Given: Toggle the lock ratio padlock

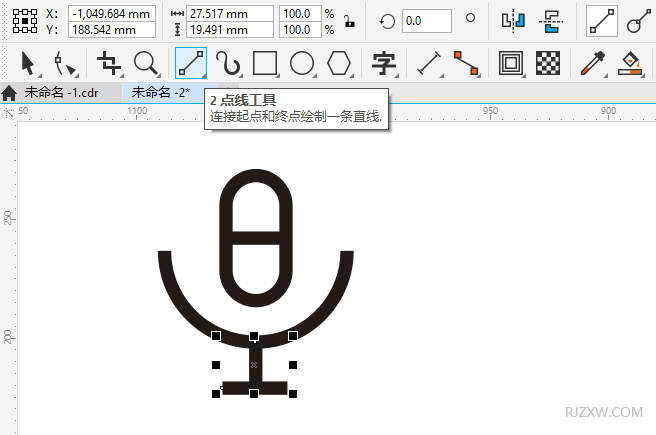Looking at the screenshot, I should [x=347, y=22].
